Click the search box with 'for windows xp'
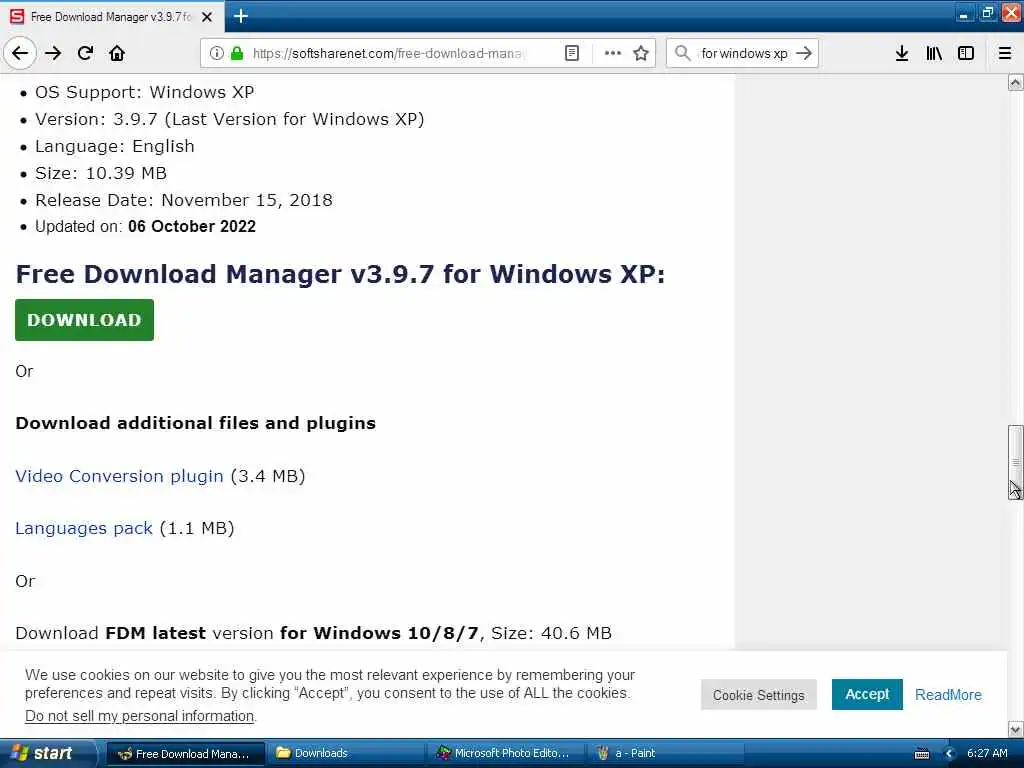Image resolution: width=1024 pixels, height=768 pixels. (x=743, y=53)
